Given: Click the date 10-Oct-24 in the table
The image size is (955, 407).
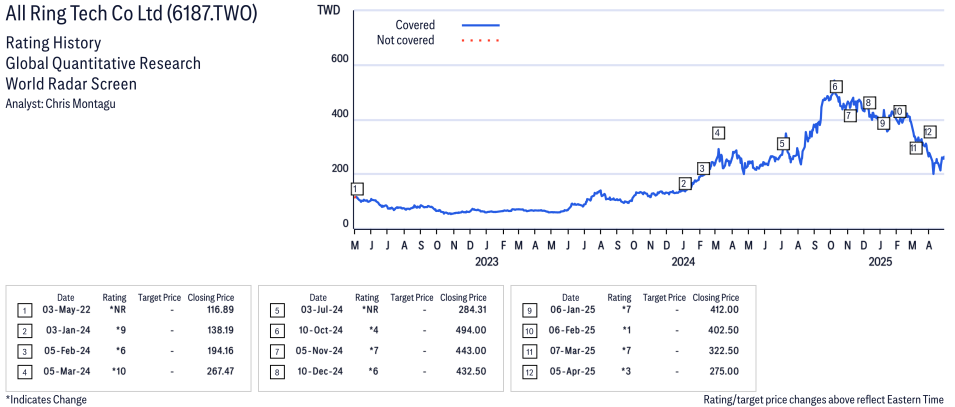Looking at the screenshot, I should [x=319, y=331].
